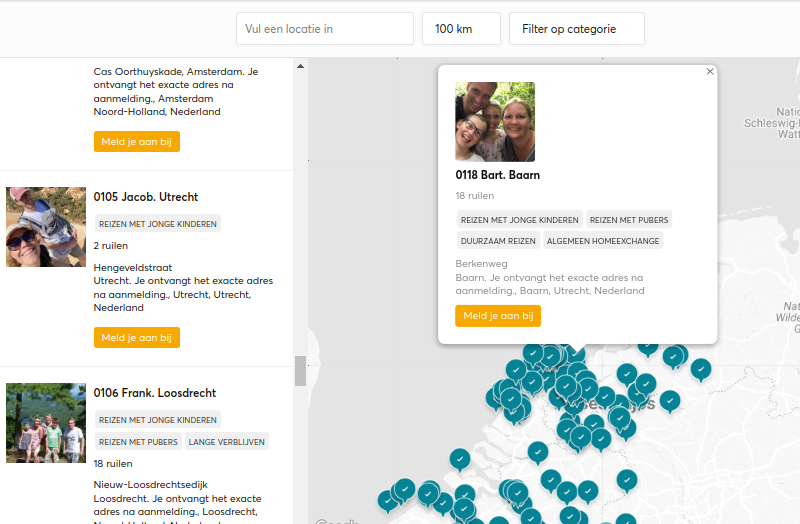
Task: Click the 0105 Jacob. Utrecht title
Action: pos(145,197)
